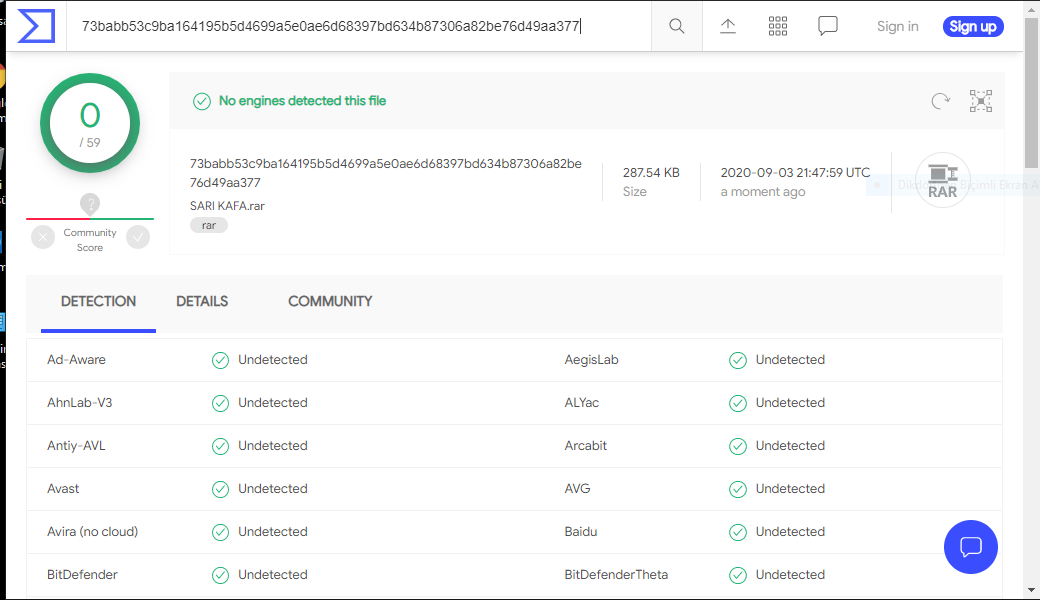Click the RAR file type icon
Screen dimensions: 1040x600
pos(942,180)
